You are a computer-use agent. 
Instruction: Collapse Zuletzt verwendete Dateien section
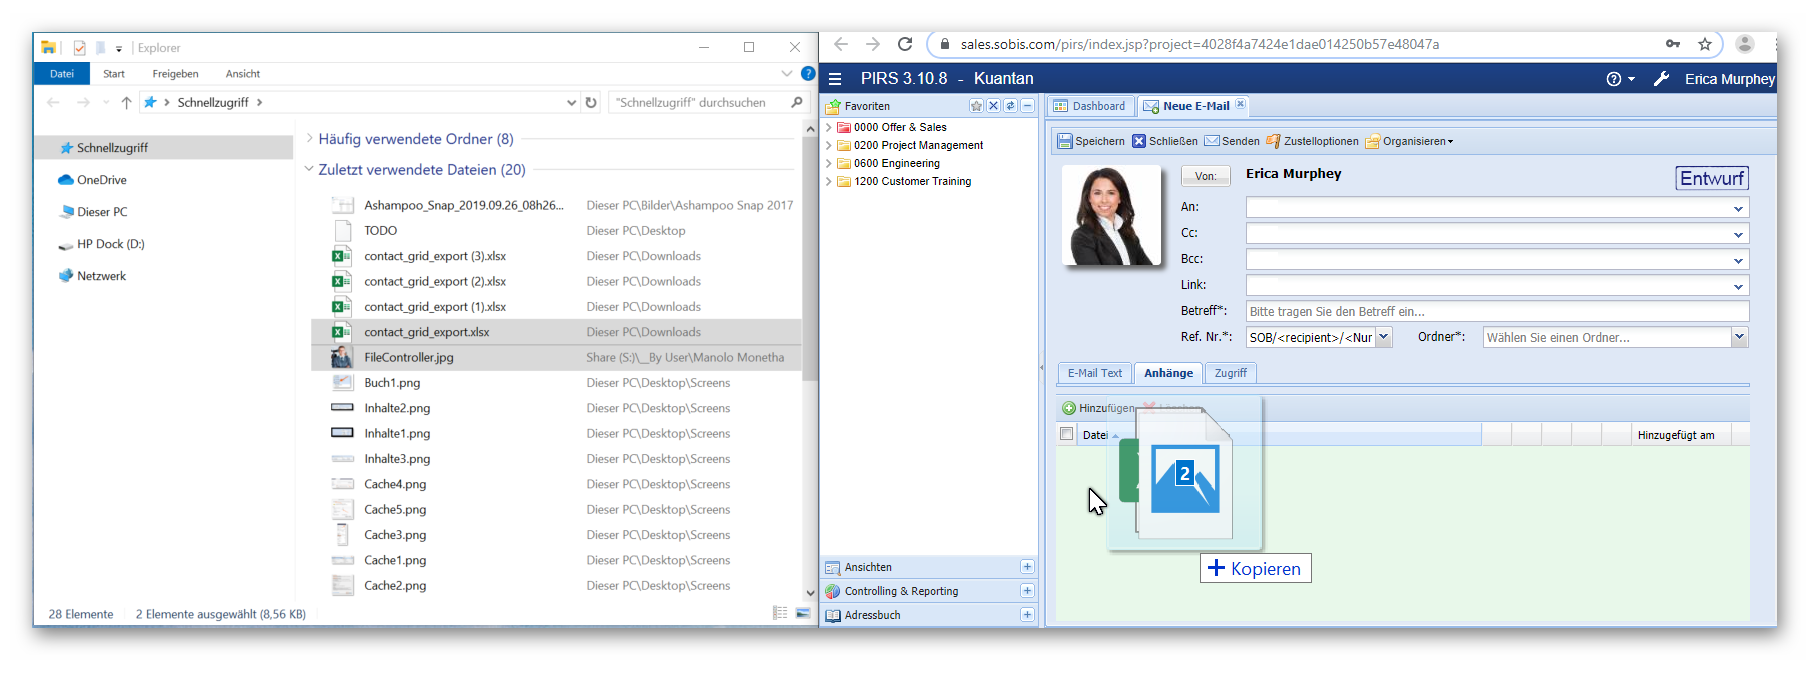point(309,170)
